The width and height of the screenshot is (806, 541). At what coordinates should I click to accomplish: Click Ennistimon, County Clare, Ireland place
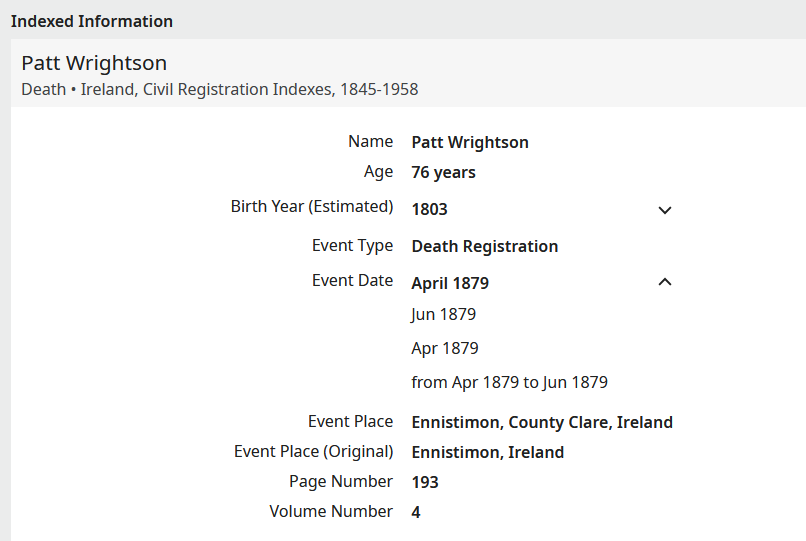[x=542, y=422]
